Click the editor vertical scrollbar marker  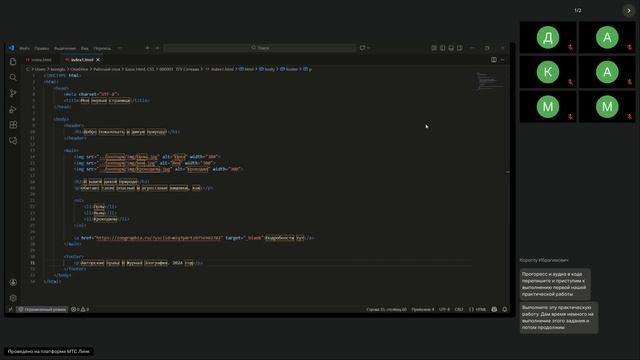(x=508, y=172)
